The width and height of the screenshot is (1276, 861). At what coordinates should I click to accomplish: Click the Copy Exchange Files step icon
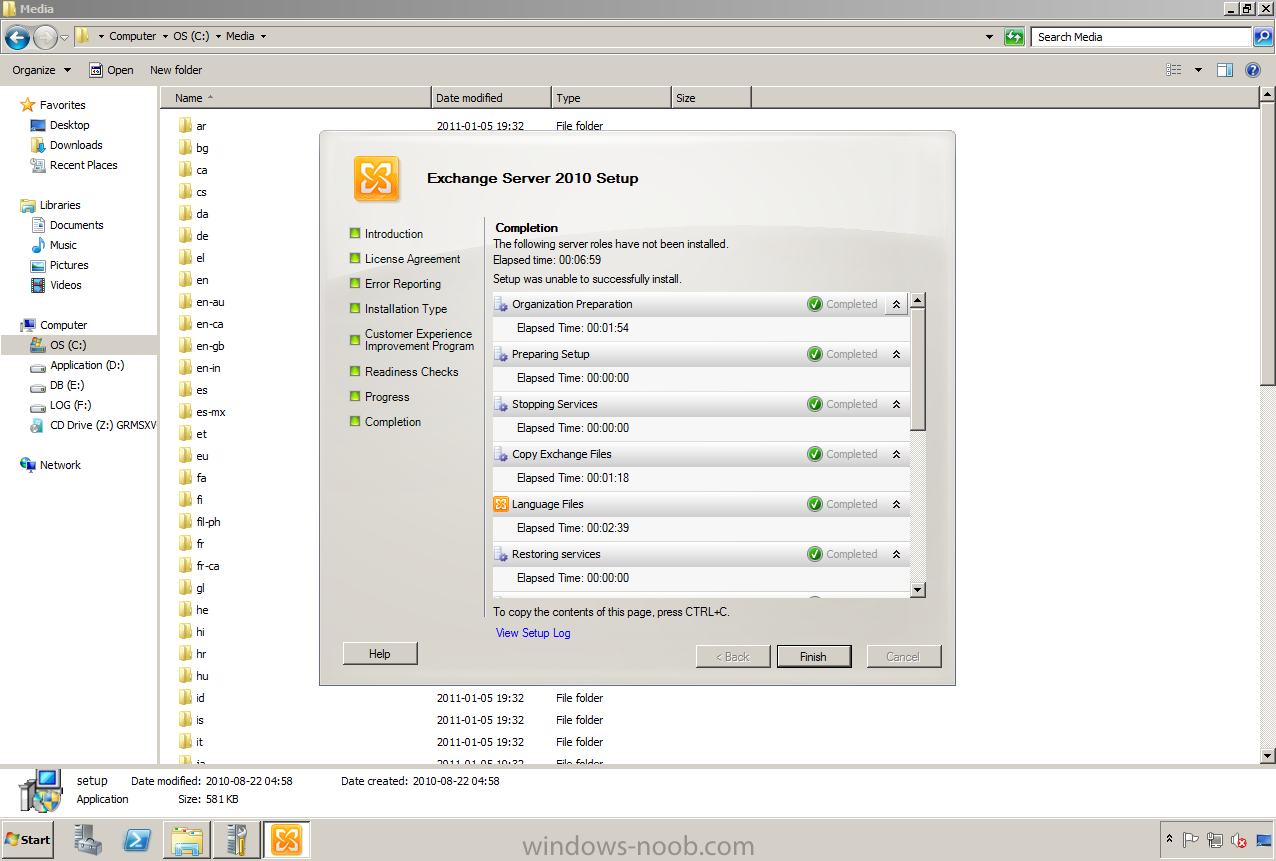pos(501,454)
